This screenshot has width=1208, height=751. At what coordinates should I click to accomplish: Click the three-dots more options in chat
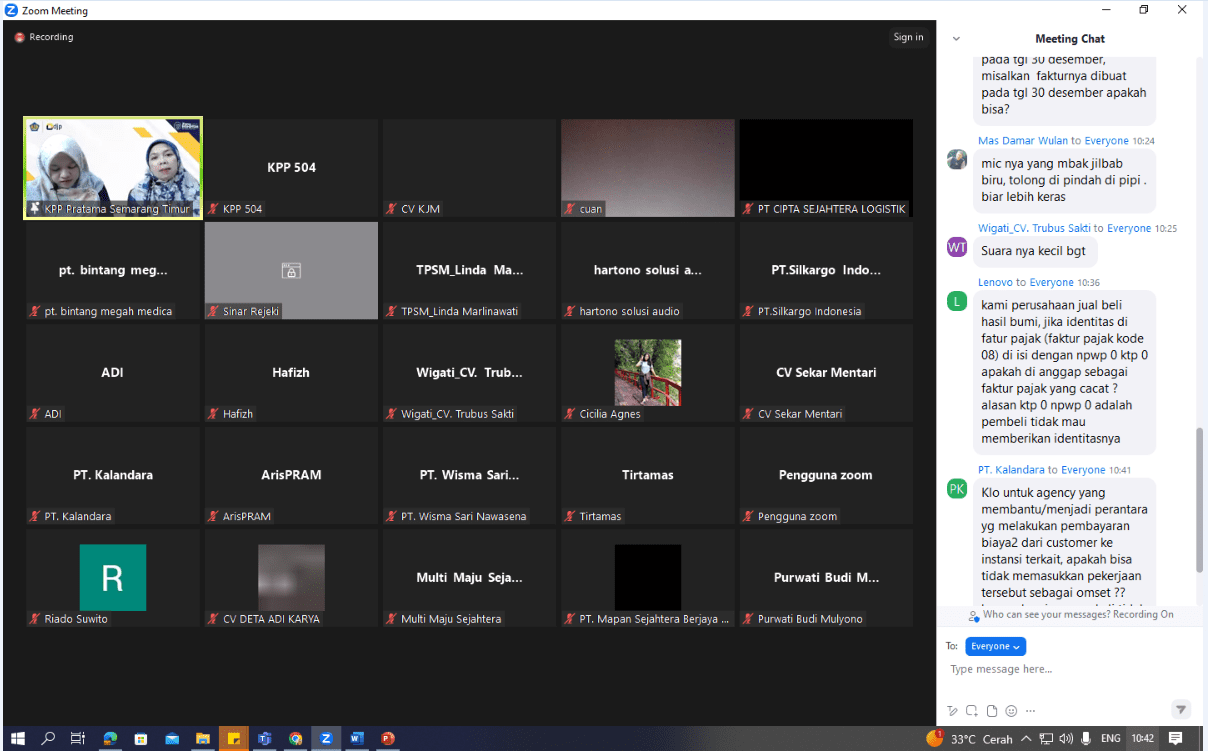click(x=1030, y=711)
